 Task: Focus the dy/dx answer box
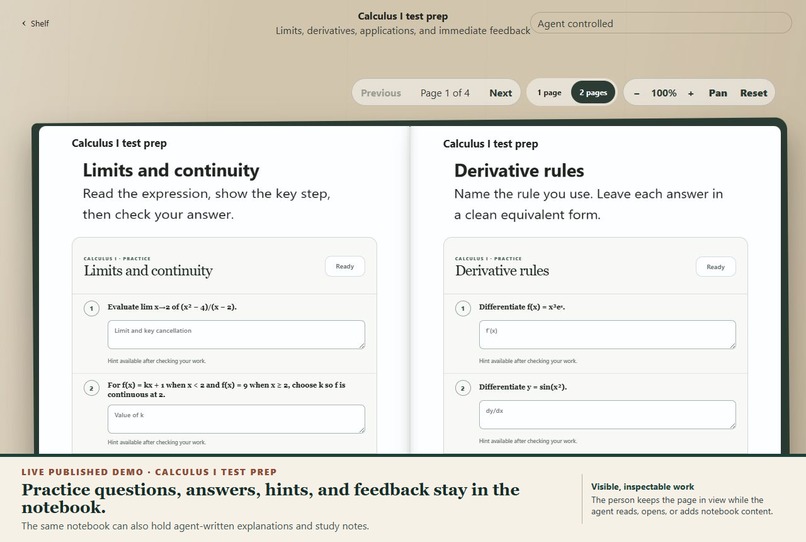pyautogui.click(x=607, y=414)
